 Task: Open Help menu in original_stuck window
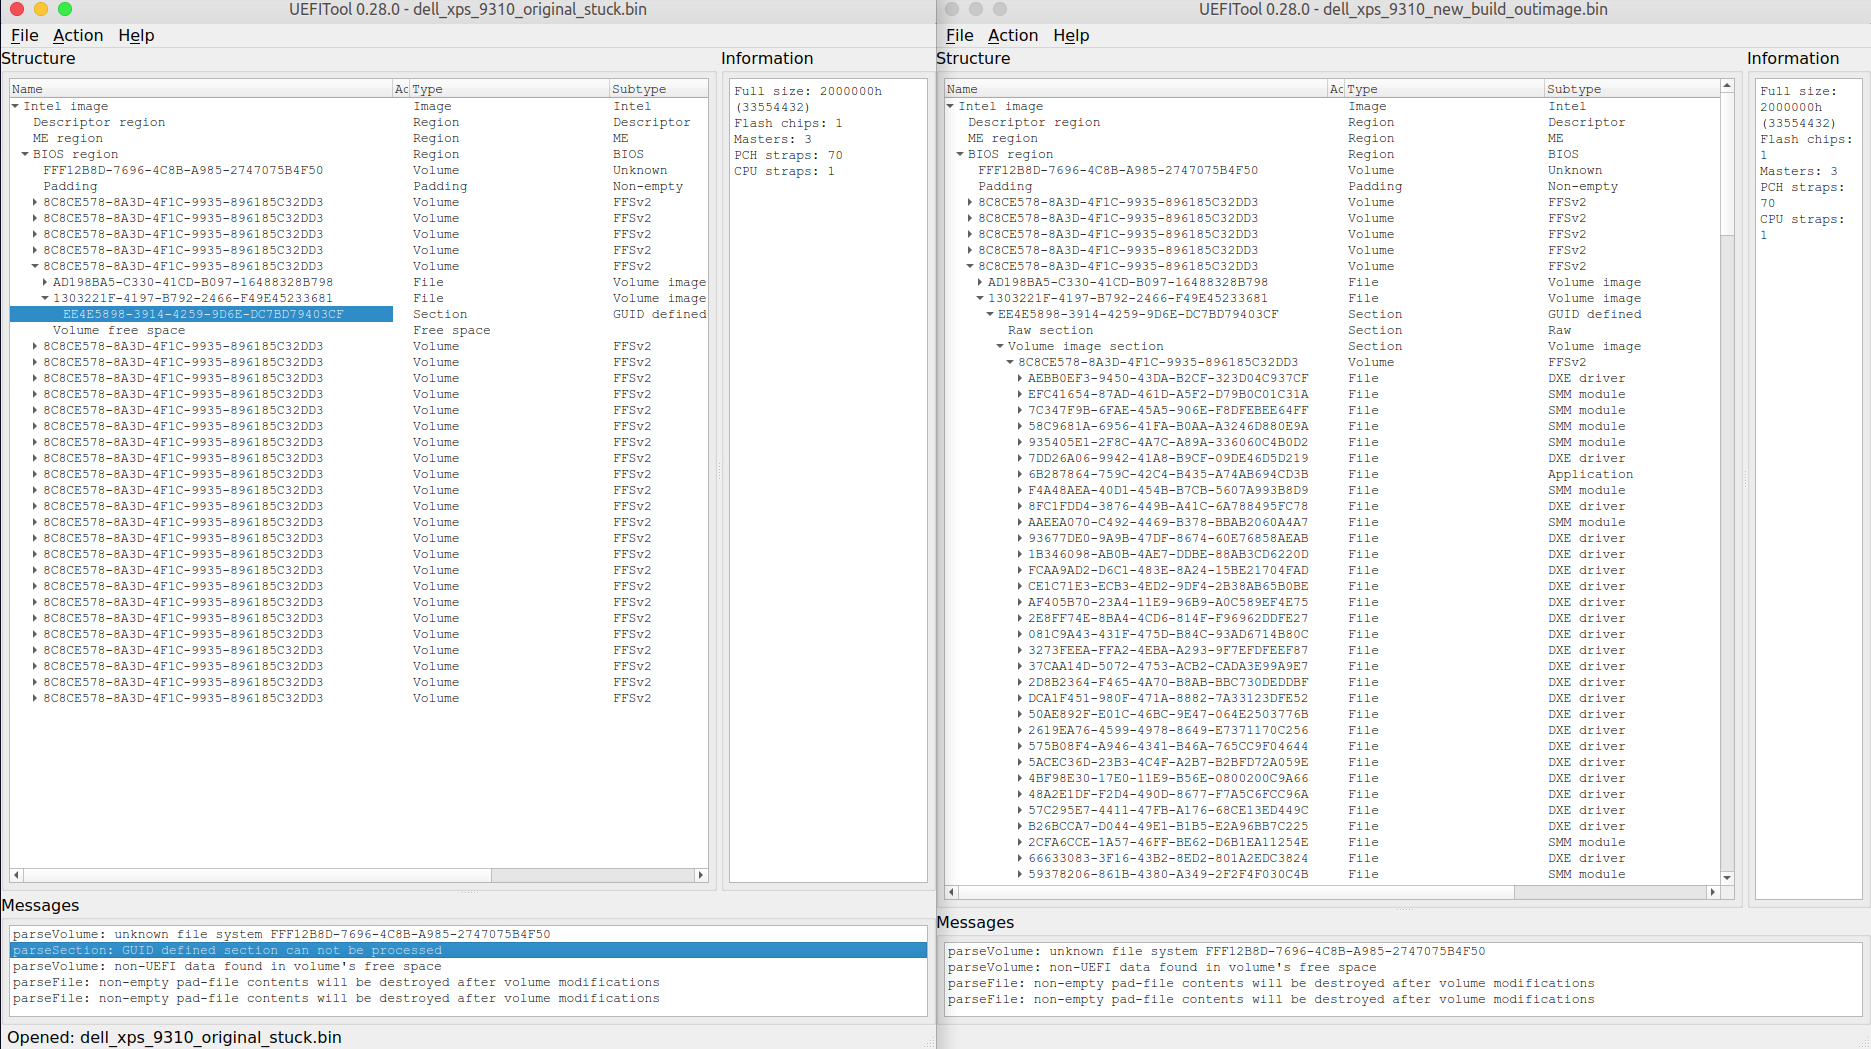coord(136,35)
